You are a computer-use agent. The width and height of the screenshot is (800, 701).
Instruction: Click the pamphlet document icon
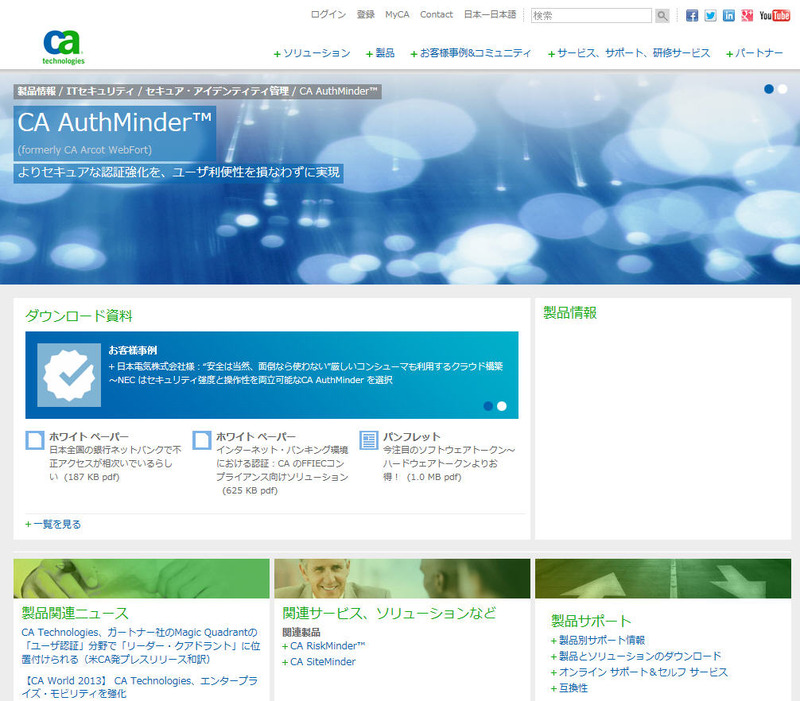[369, 440]
